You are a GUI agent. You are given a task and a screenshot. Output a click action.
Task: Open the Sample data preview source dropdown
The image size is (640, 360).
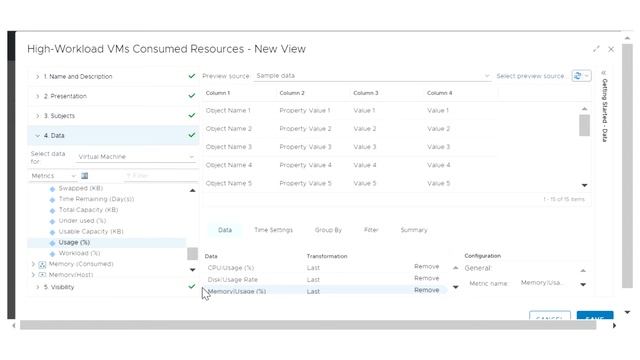372,76
